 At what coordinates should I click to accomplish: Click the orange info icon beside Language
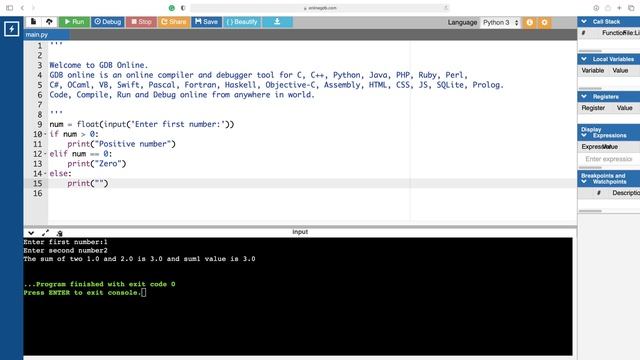coord(529,22)
